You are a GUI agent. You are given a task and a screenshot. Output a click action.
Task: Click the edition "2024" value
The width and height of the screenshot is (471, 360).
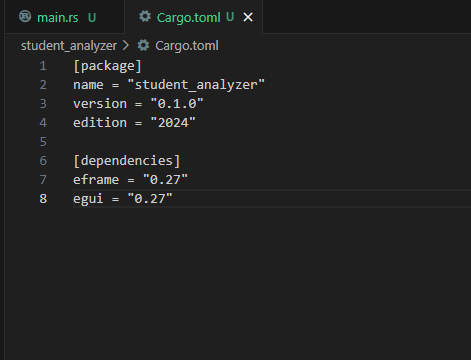click(173, 123)
